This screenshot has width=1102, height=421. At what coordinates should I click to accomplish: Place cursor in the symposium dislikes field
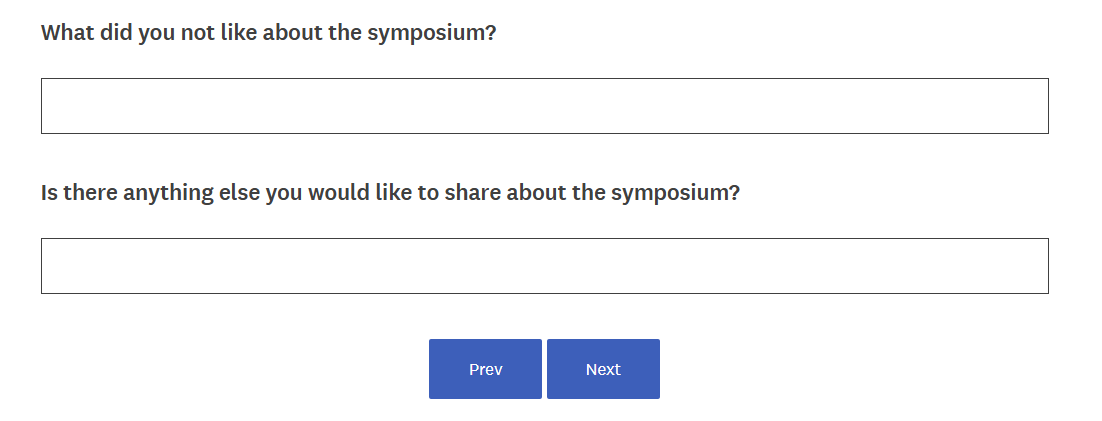click(x=544, y=106)
